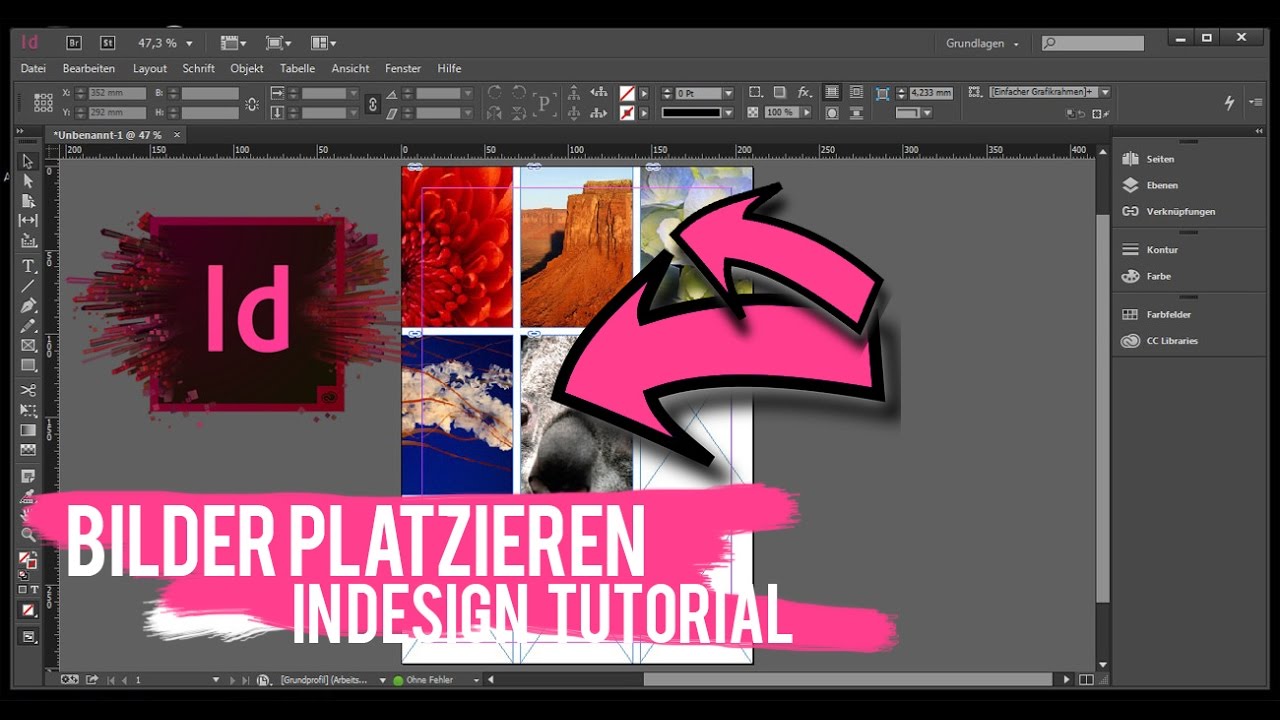Open the Ohne Fehler preflight dropdown
Viewport: 1280px width, 720px height.
point(476,680)
